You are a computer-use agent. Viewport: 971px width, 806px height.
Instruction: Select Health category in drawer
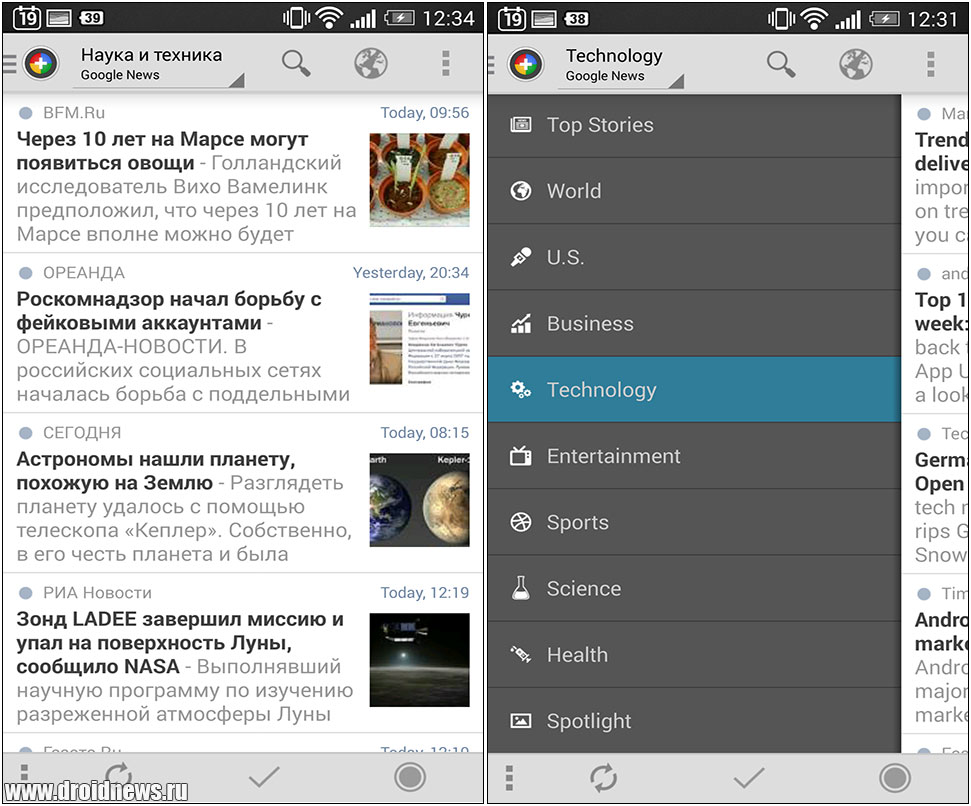[x=694, y=654]
